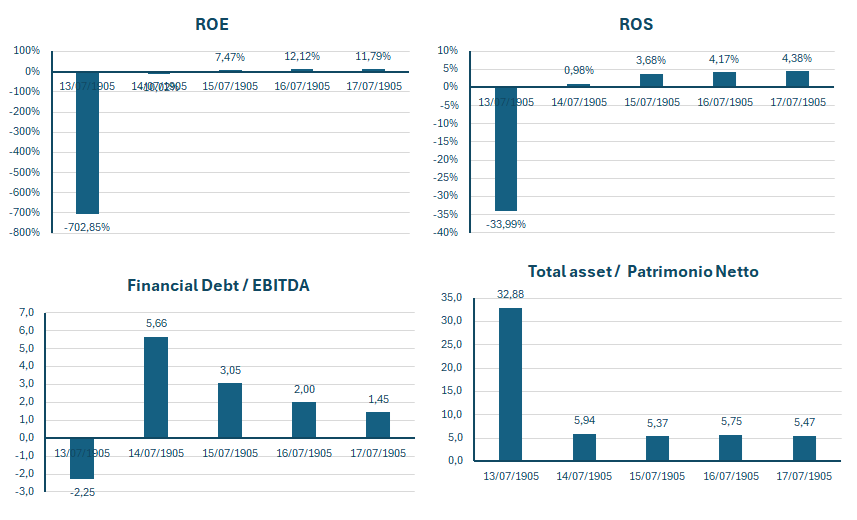Click the ROS bar for 15/07/1905

(x=651, y=80)
